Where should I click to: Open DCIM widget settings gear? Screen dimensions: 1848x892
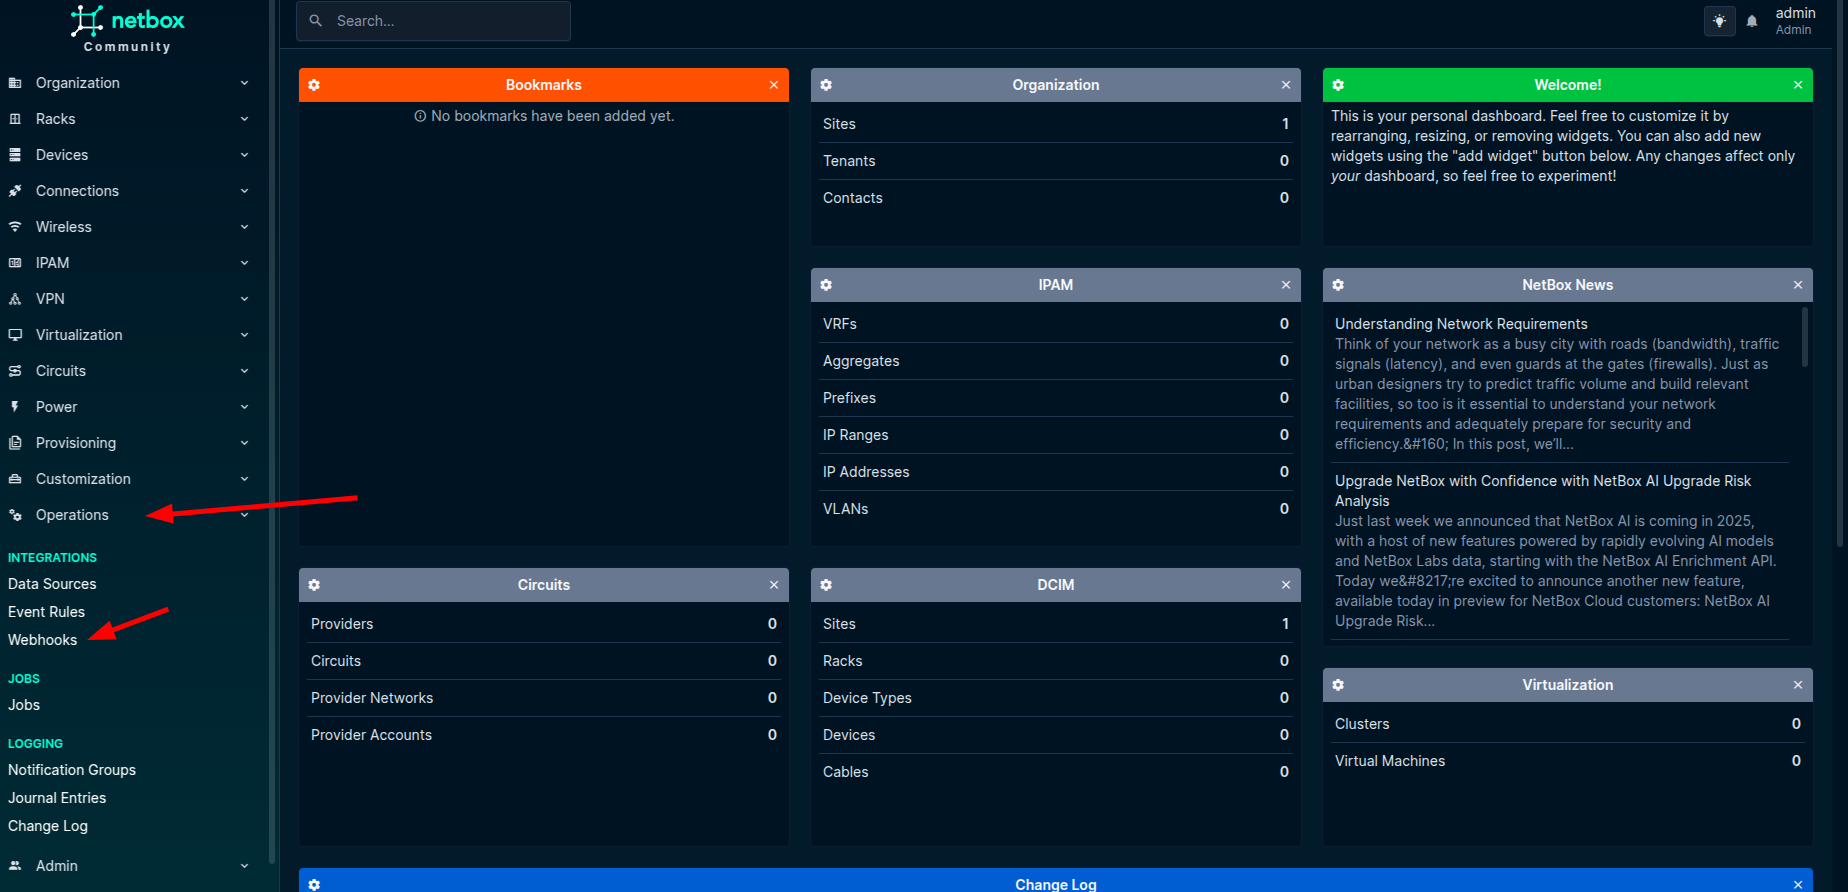click(x=826, y=585)
